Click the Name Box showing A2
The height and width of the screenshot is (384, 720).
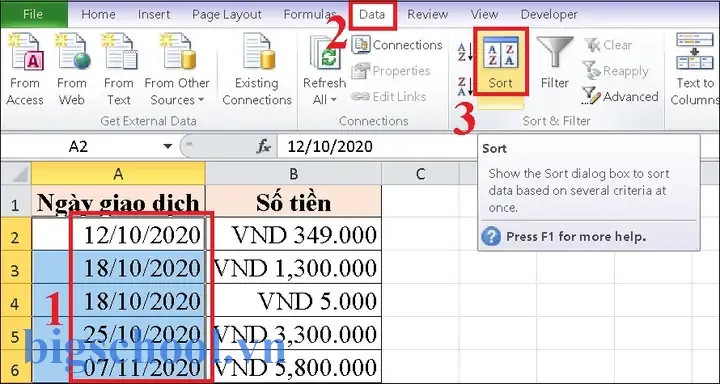click(x=78, y=147)
